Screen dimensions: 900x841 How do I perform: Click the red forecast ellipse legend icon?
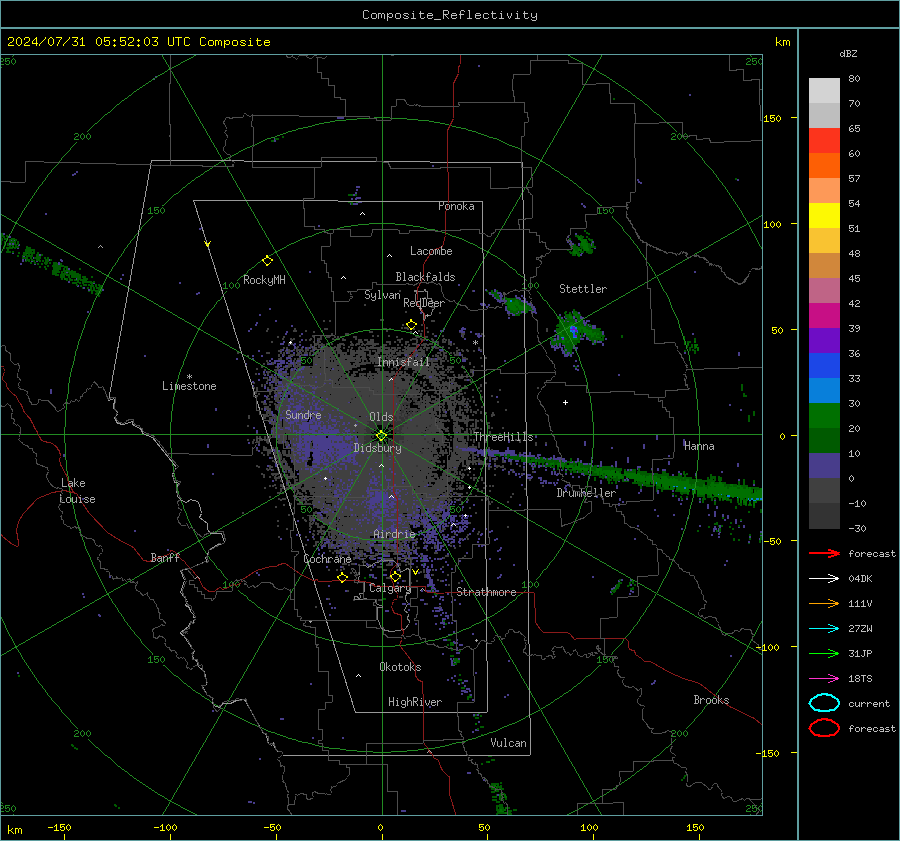tap(824, 728)
